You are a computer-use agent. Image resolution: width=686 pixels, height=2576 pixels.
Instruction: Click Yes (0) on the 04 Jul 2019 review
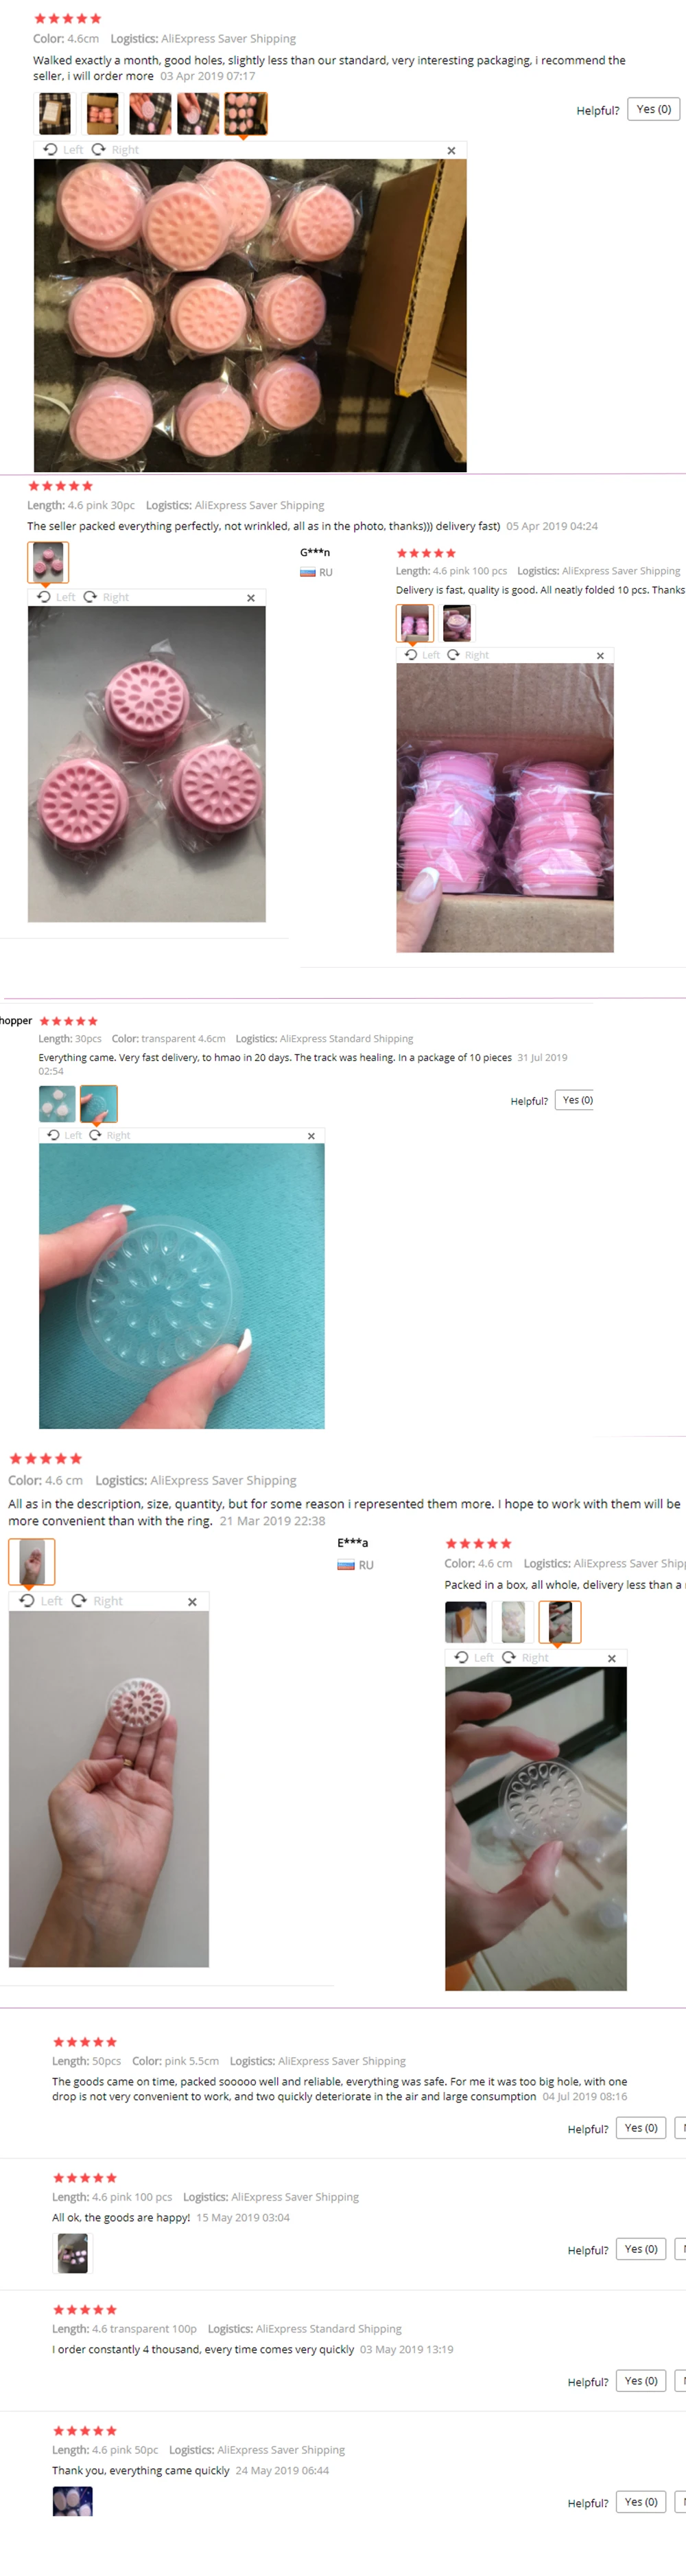click(x=641, y=2127)
